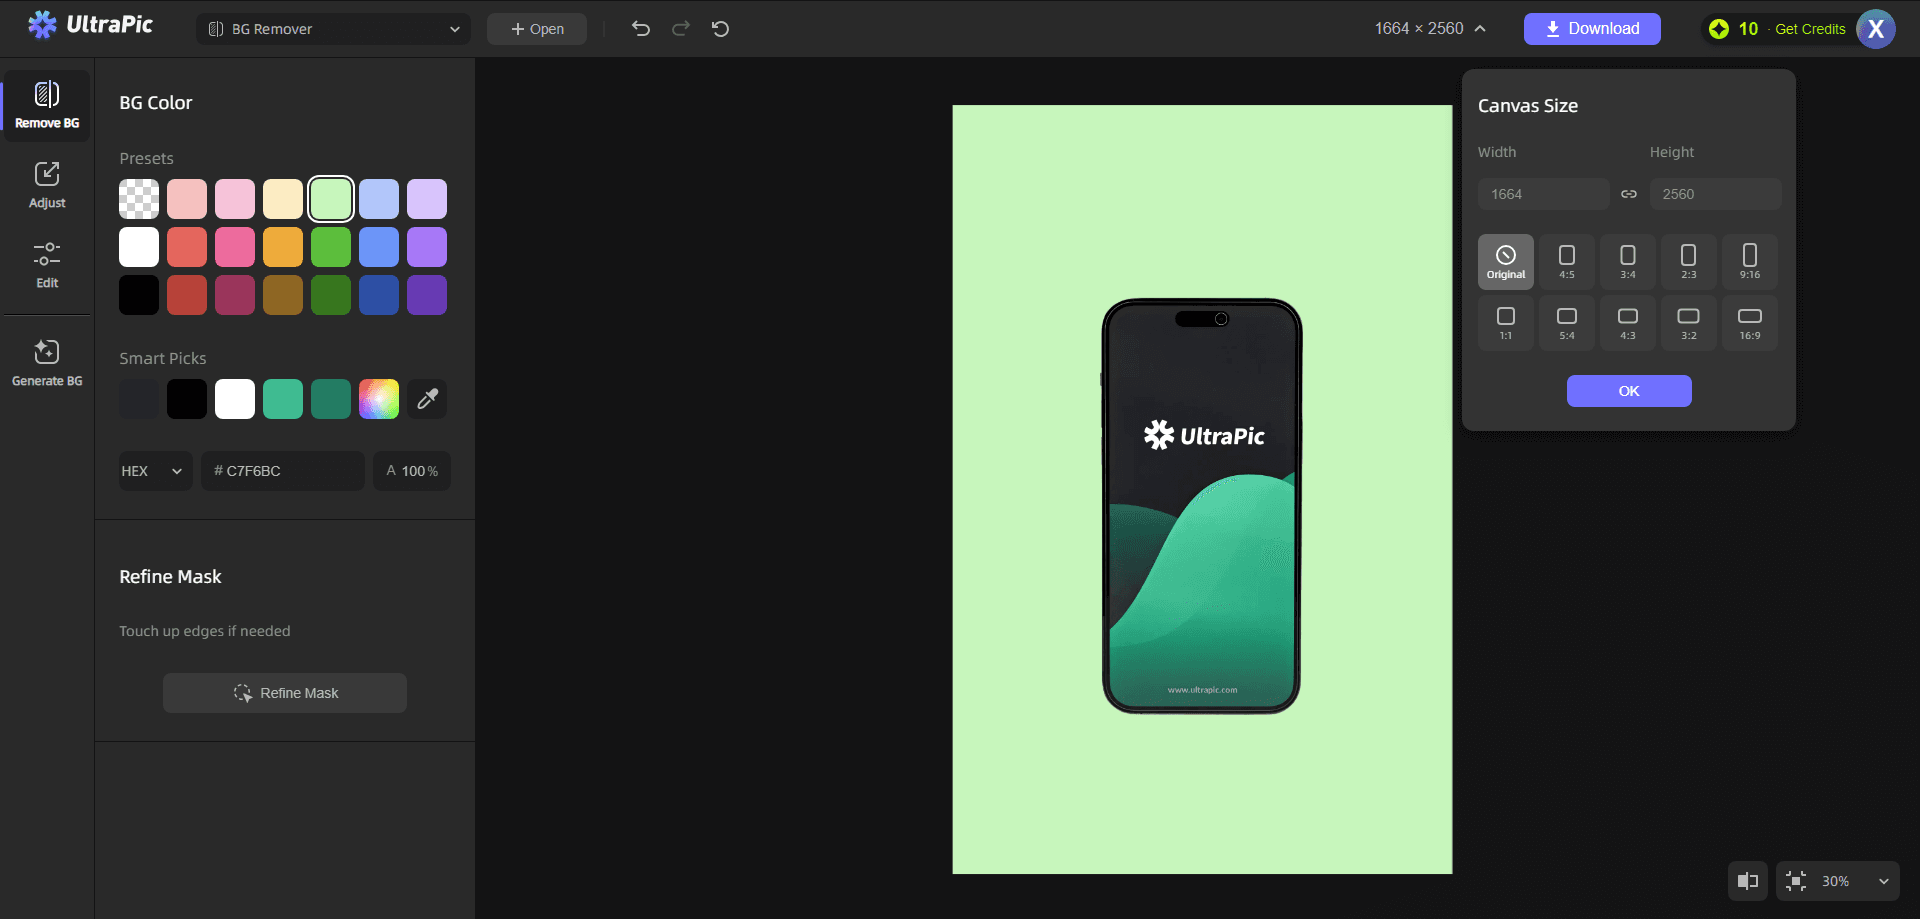Click the Download button
This screenshot has height=919, width=1920.
pos(1592,29)
